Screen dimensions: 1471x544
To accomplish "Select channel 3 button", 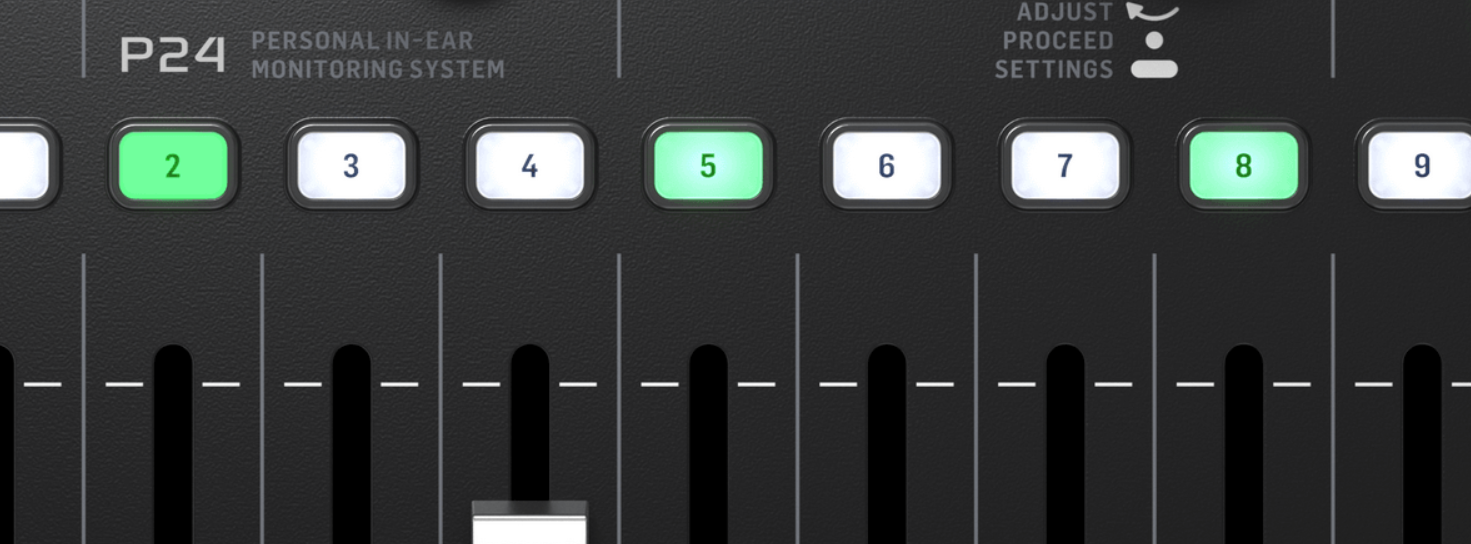I will tap(351, 165).
